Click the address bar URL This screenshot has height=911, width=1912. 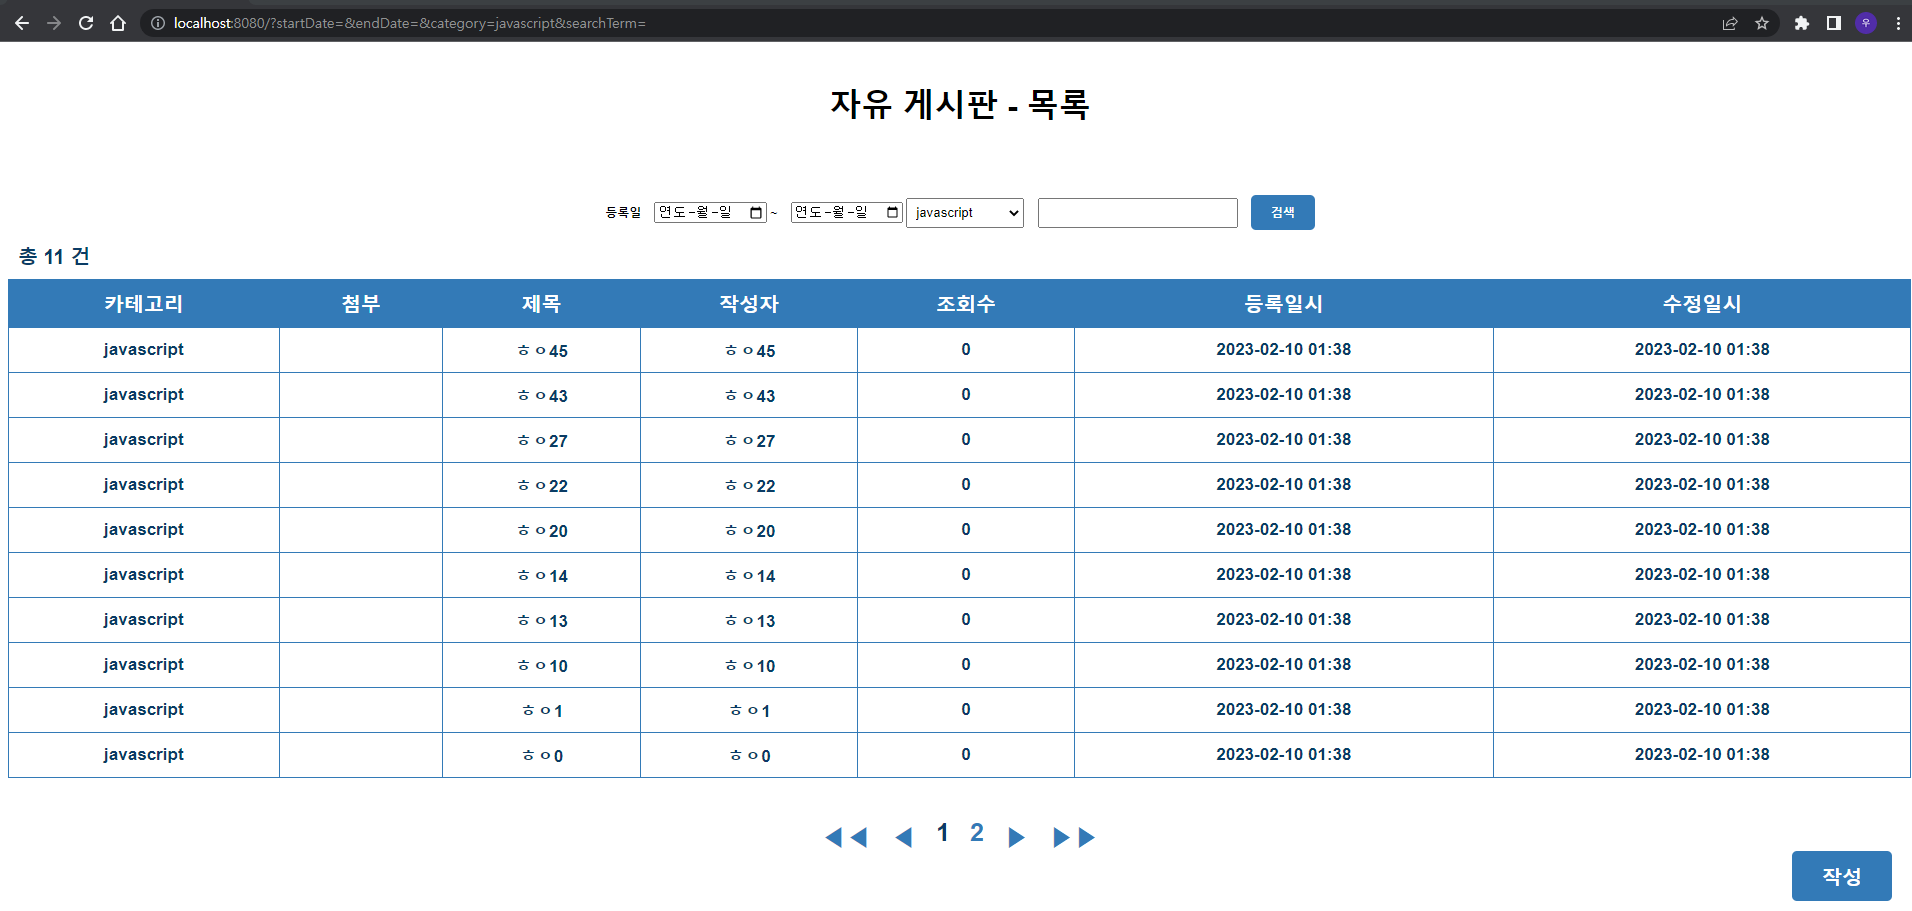point(409,23)
